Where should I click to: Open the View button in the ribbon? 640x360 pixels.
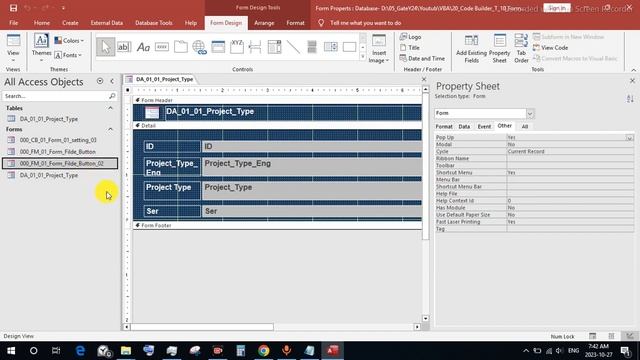(13, 48)
